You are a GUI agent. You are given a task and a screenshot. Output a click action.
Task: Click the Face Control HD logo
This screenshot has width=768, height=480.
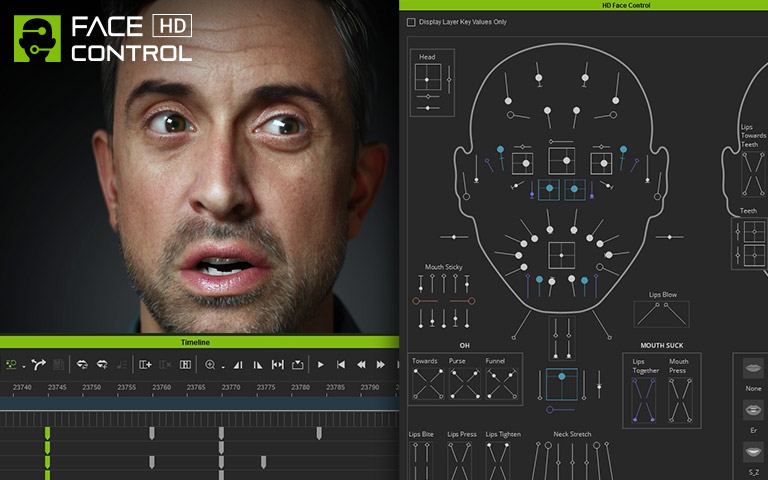102,39
